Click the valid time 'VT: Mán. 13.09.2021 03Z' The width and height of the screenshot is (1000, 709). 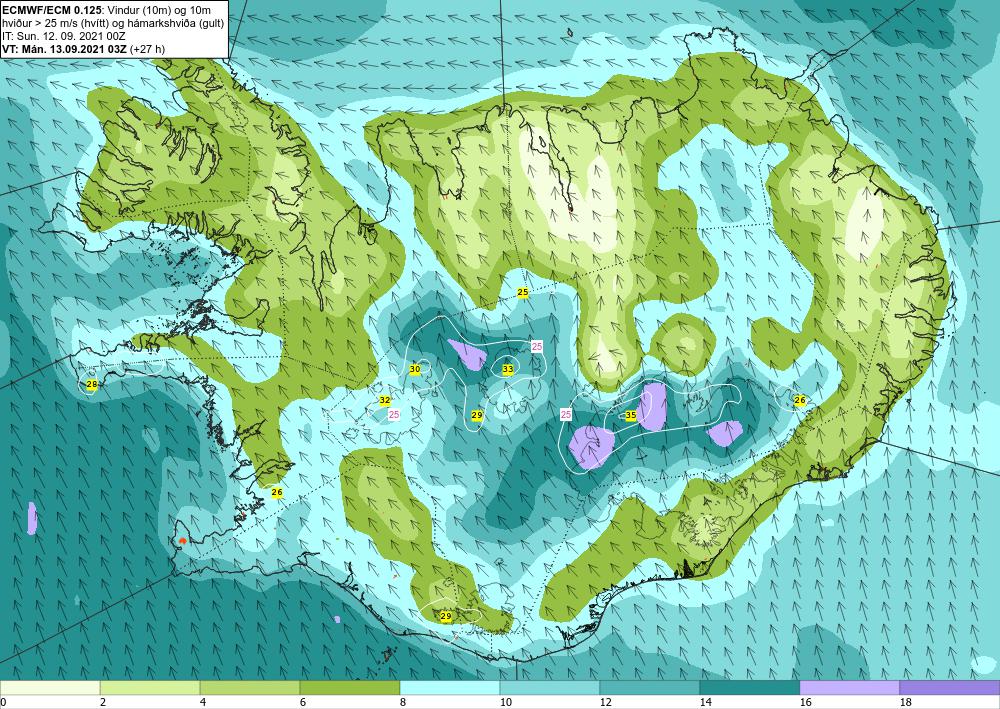coord(66,48)
